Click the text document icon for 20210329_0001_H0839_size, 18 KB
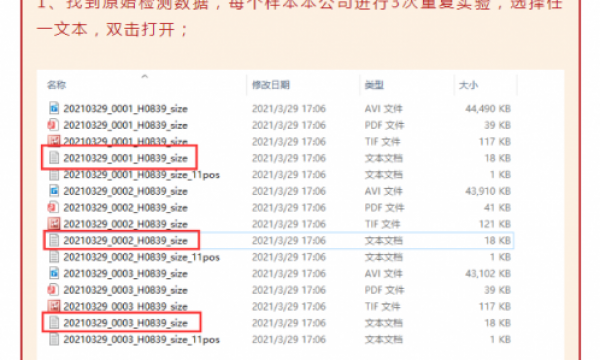This screenshot has width=600, height=360. [54, 158]
